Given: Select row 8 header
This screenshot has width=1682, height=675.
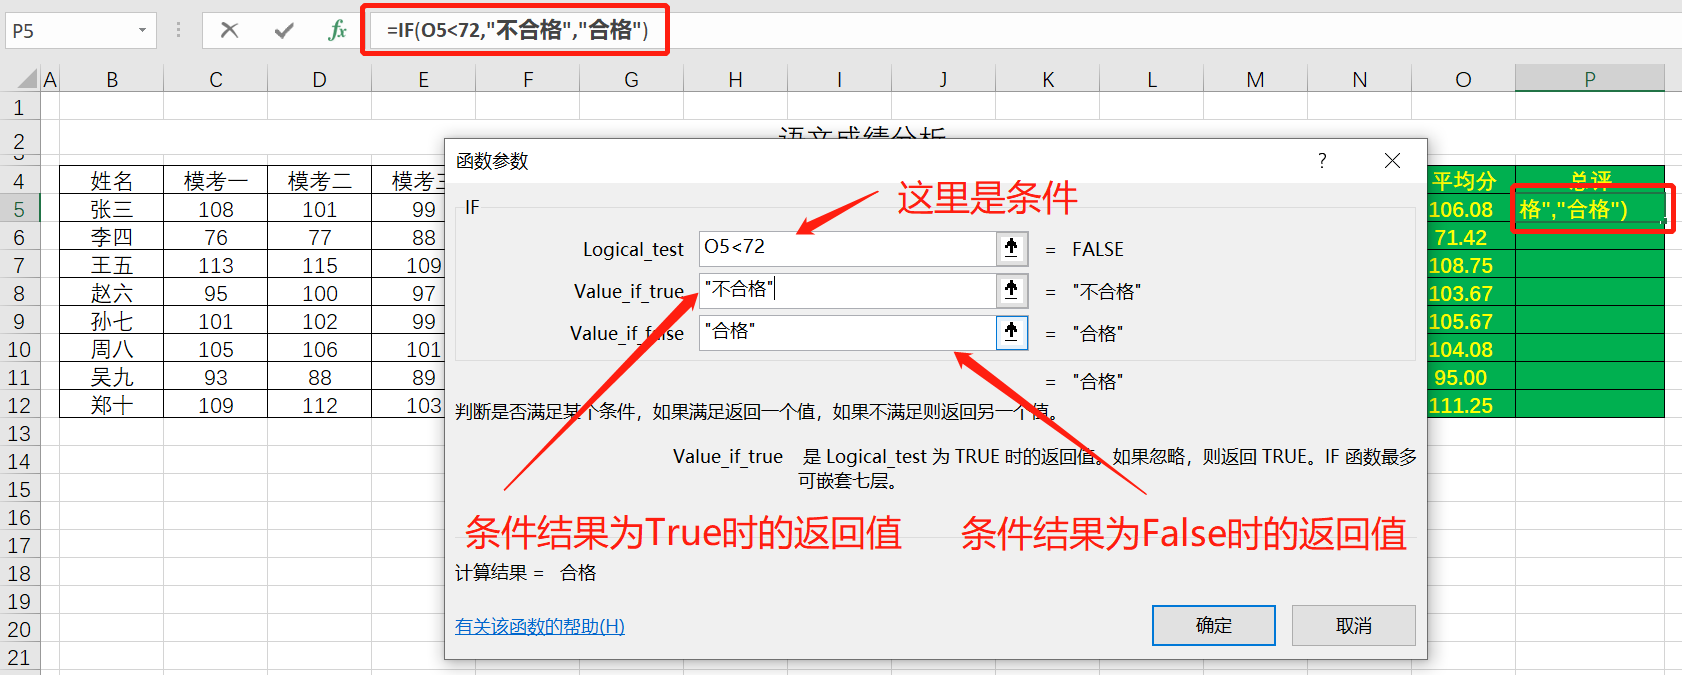Looking at the screenshot, I should pyautogui.click(x=19, y=293).
